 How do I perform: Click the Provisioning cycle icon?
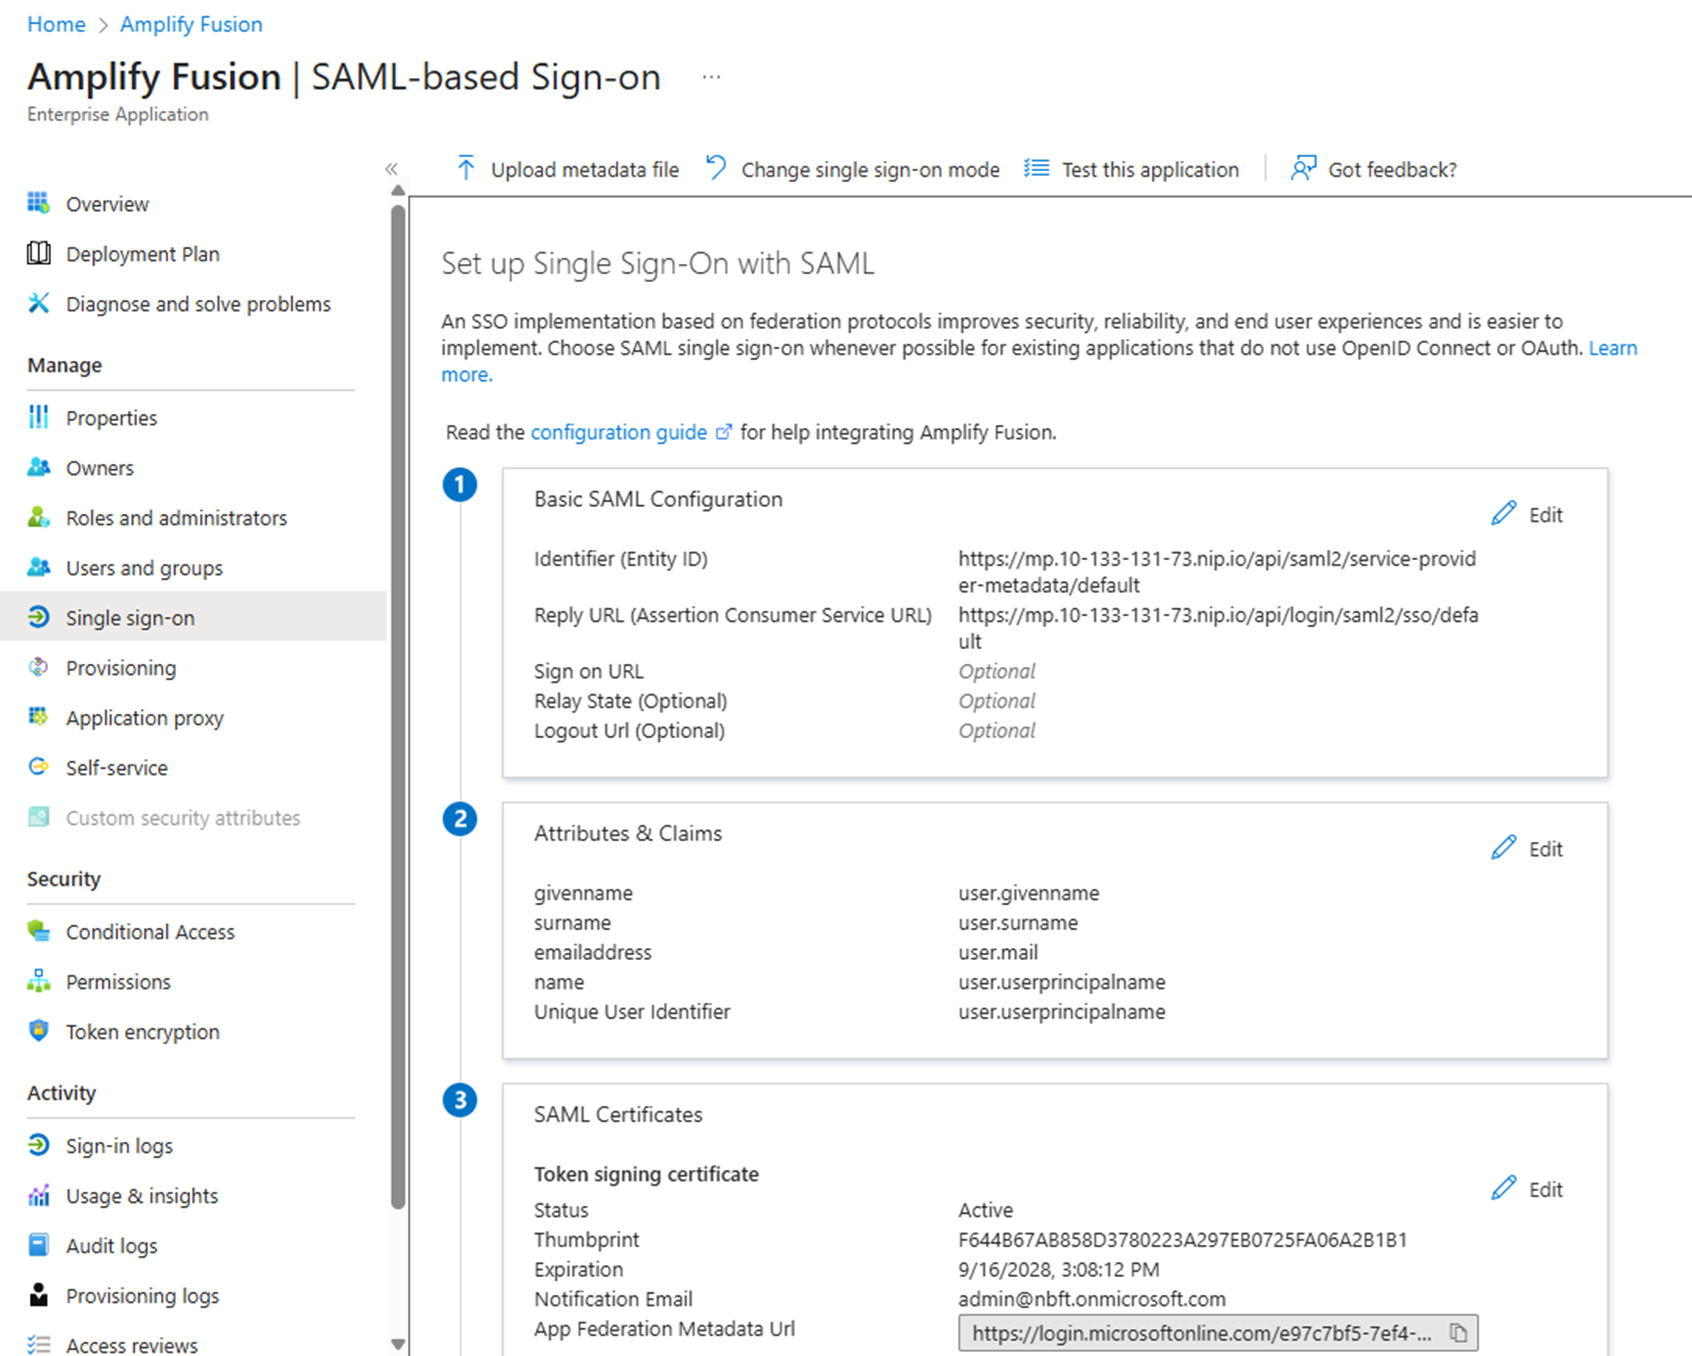pos(38,667)
